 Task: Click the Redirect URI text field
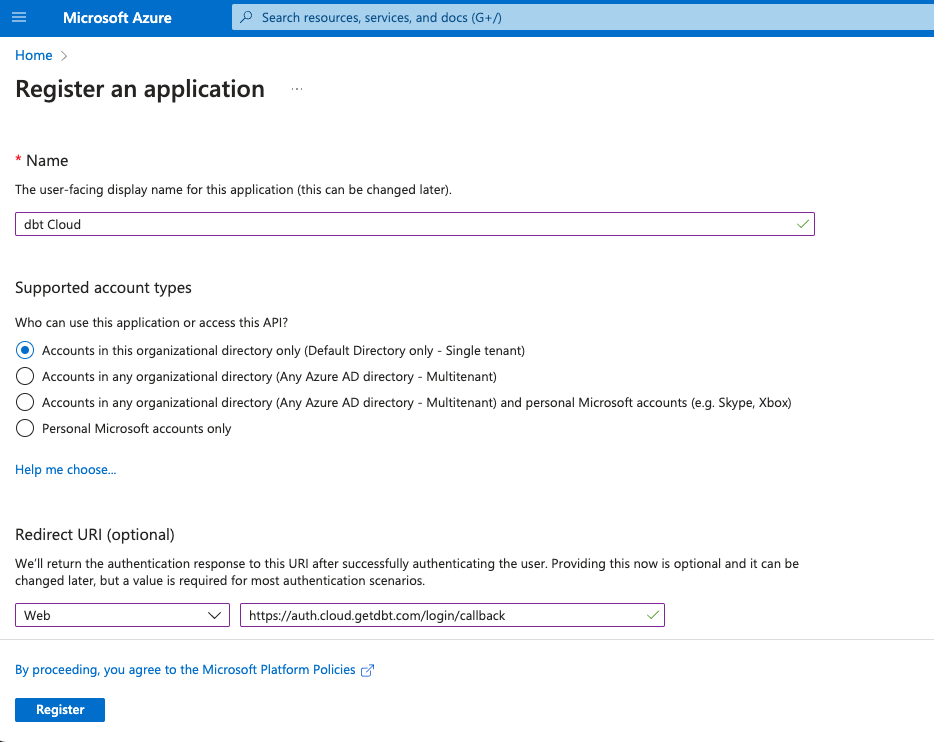(440, 615)
